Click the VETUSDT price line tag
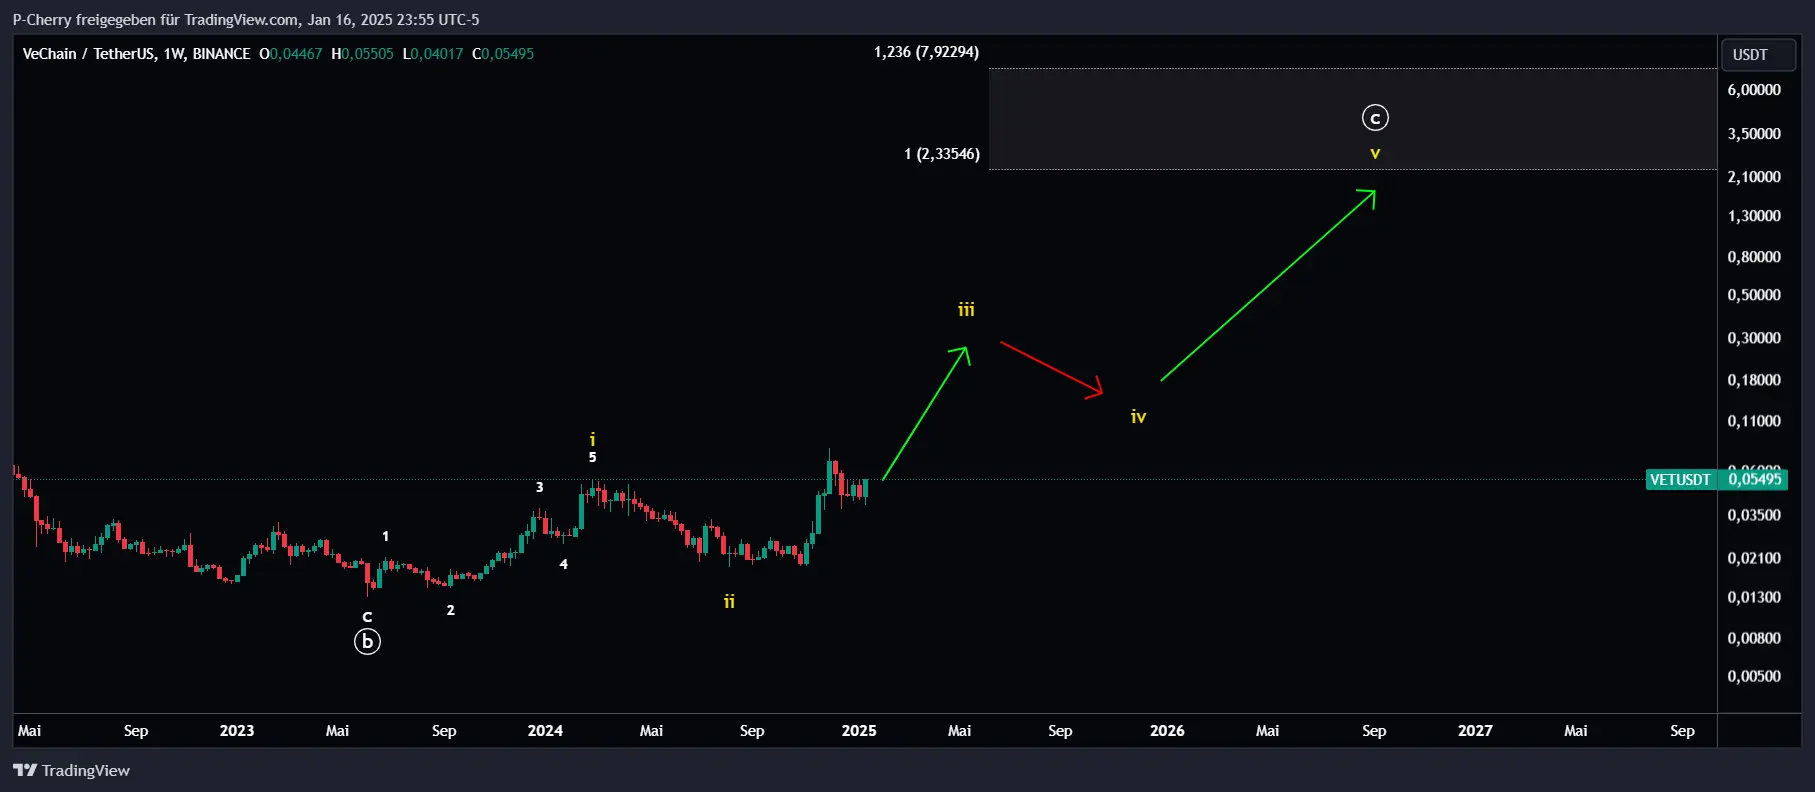This screenshot has width=1815, height=792. 1680,480
